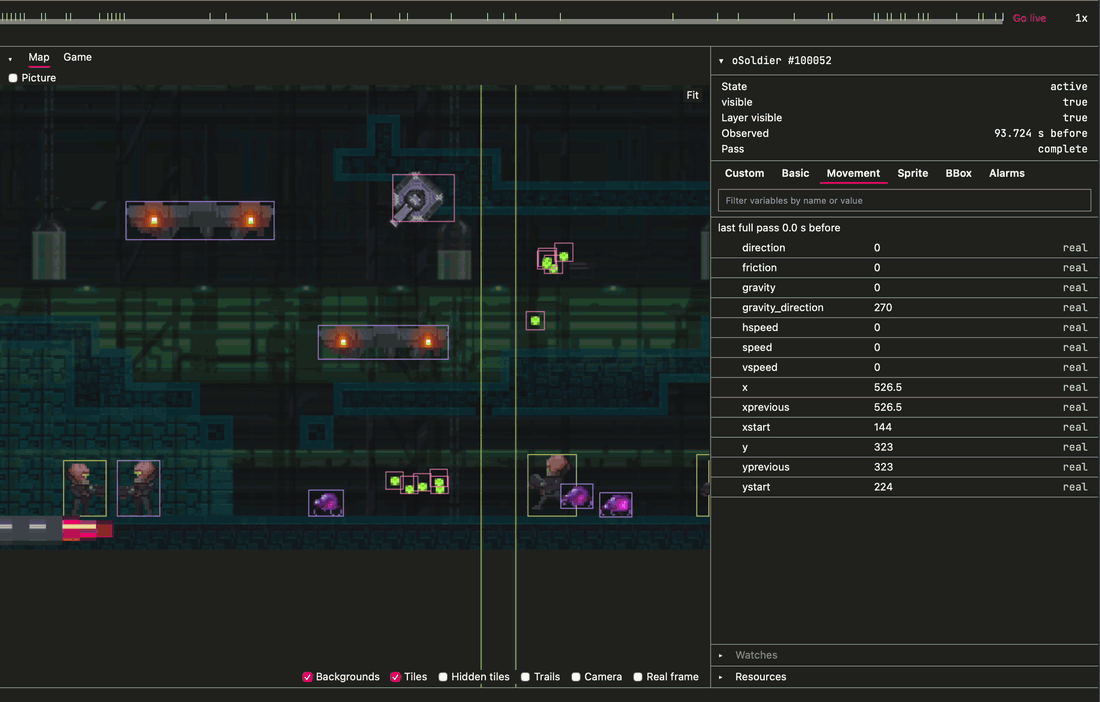This screenshot has width=1100, height=702.
Task: Click the ystart value 224
Action: coord(883,487)
